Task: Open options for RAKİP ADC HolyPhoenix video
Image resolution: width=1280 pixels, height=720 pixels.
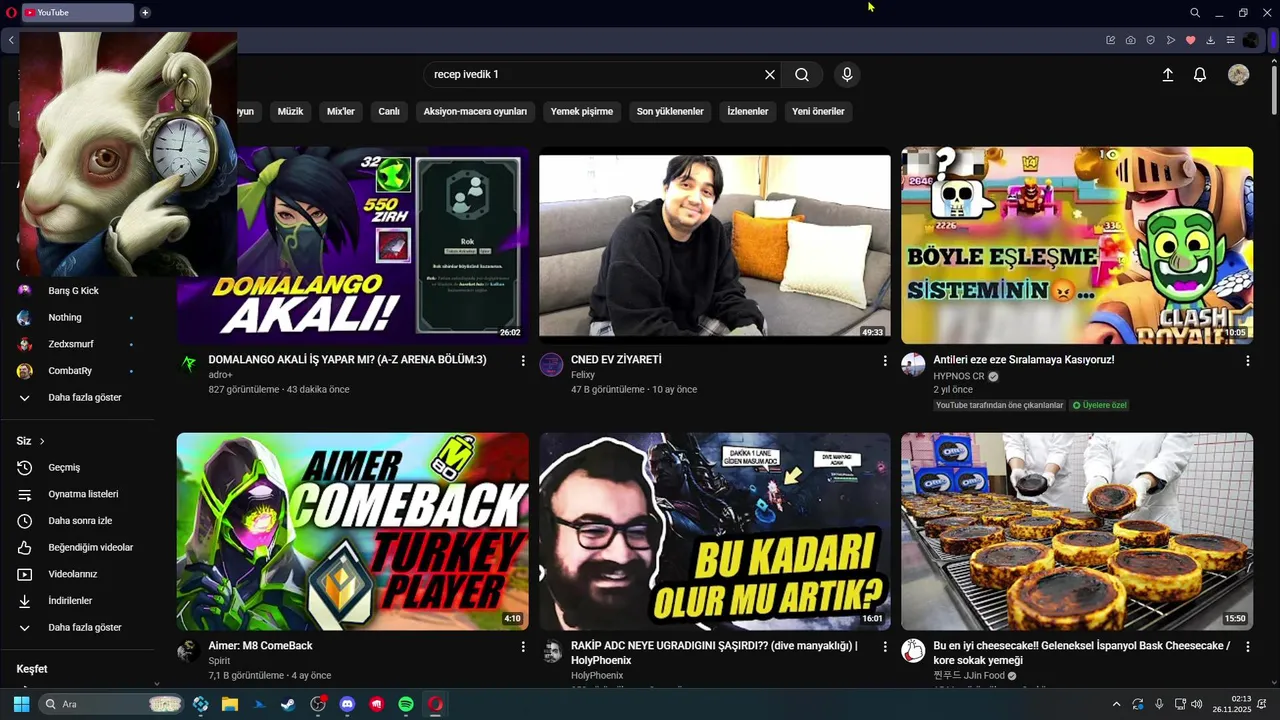Action: [x=884, y=648]
